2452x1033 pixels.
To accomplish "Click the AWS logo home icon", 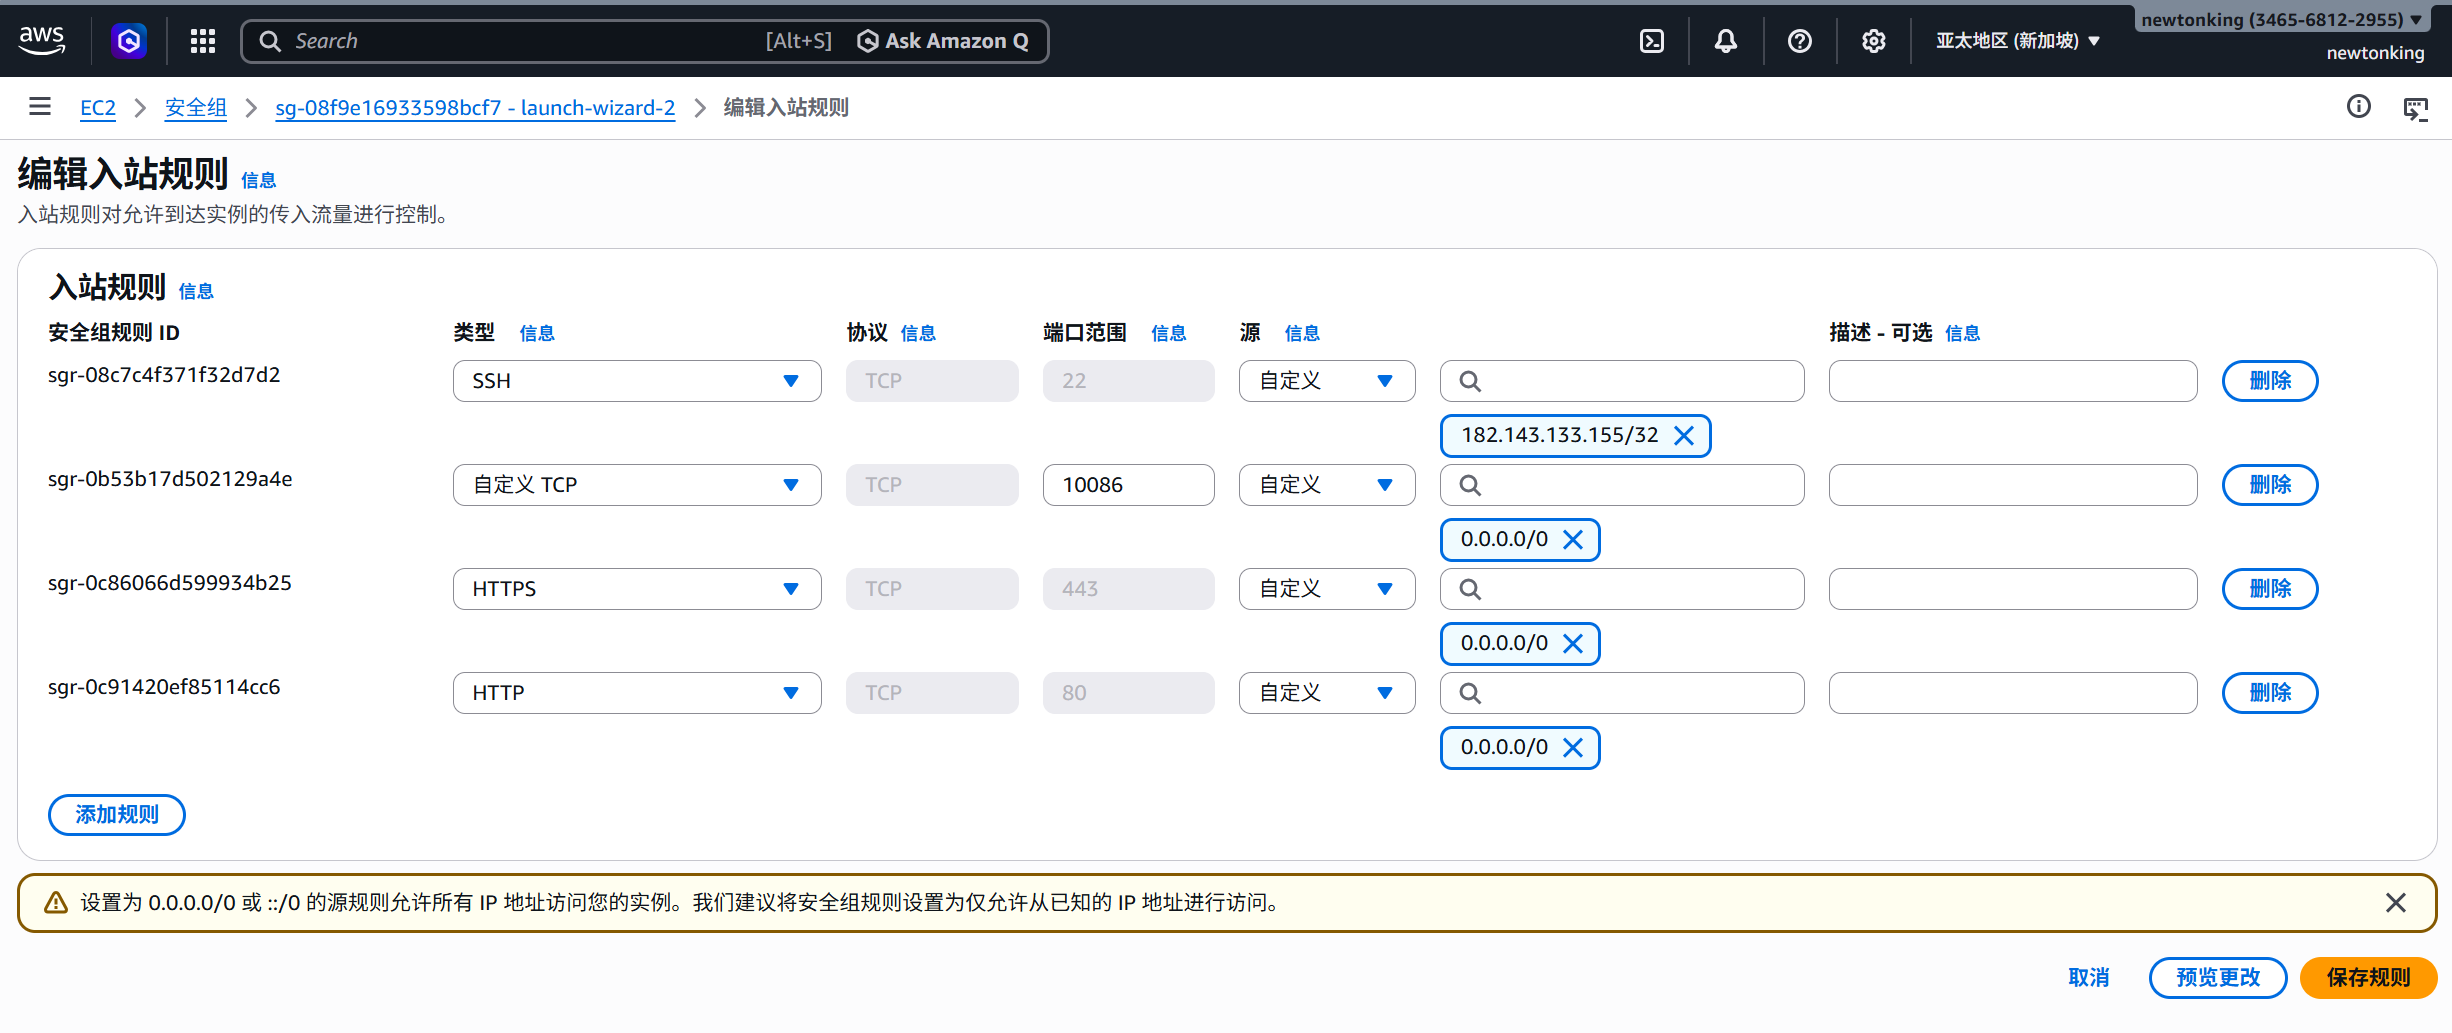I will click(x=42, y=40).
